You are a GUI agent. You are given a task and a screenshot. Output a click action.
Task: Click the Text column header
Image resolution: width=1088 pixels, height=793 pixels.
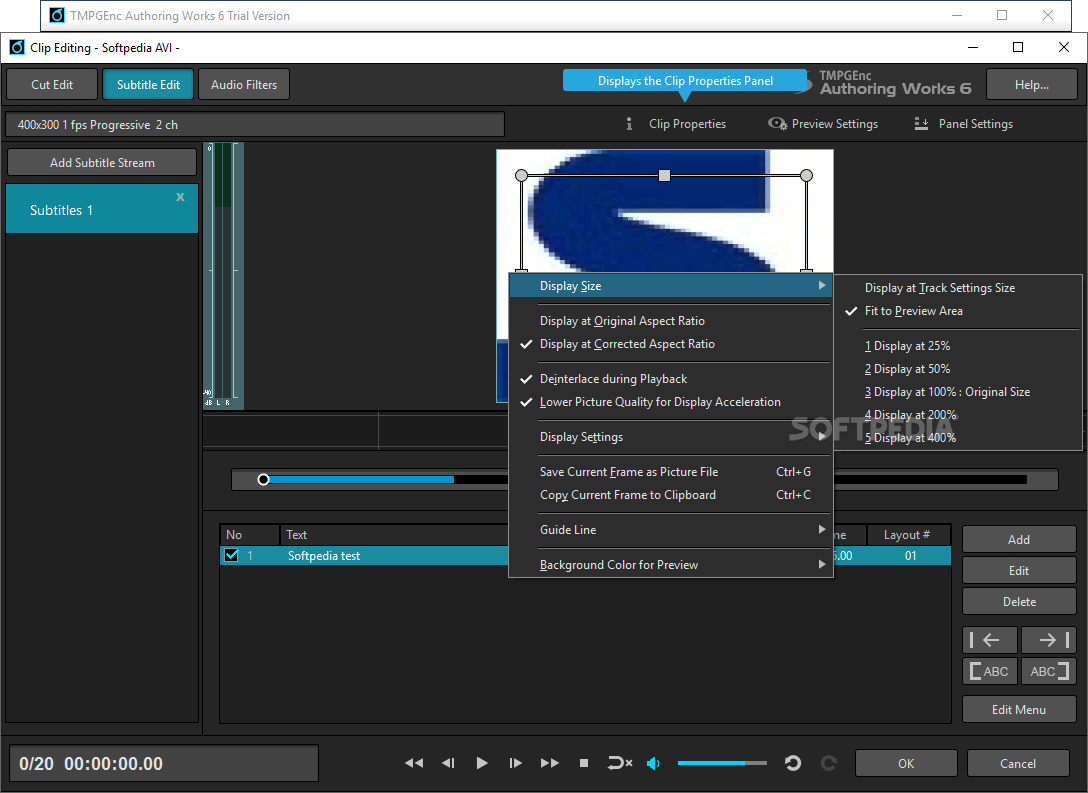[395, 535]
